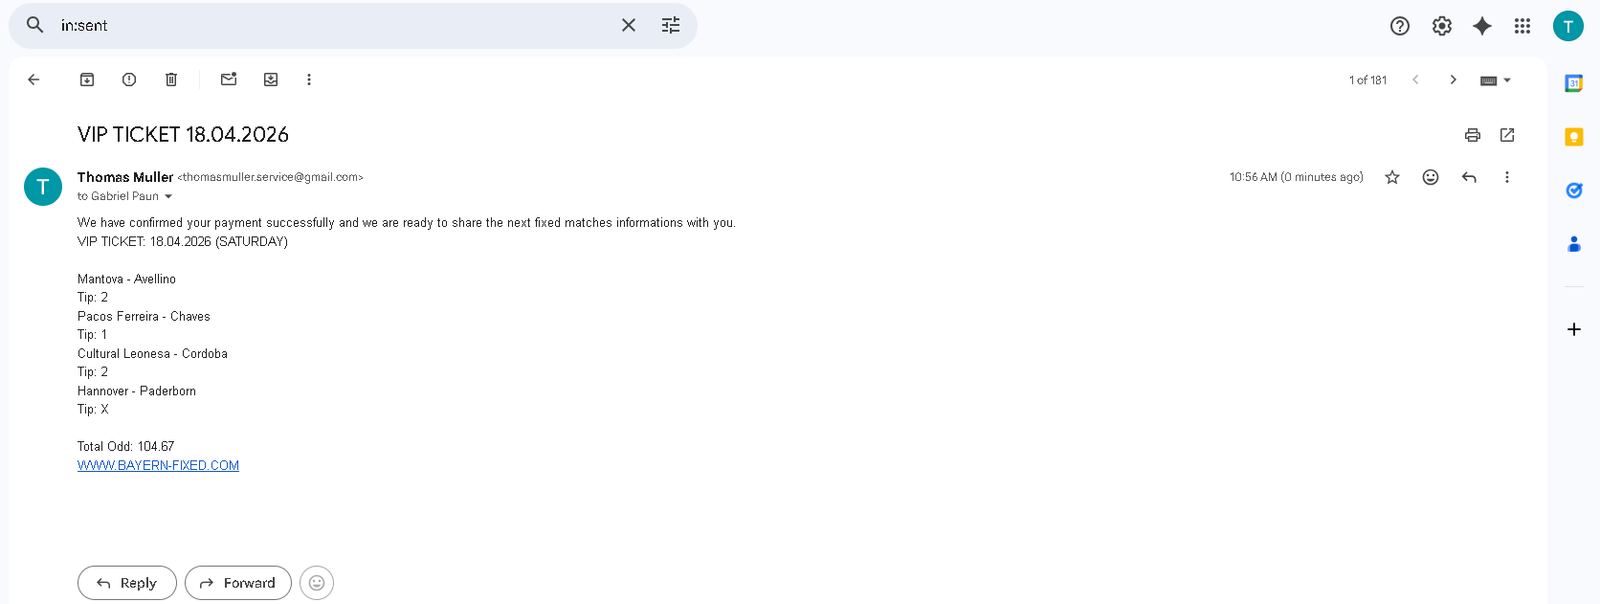
Task: Click the Forward button
Action: 238,583
